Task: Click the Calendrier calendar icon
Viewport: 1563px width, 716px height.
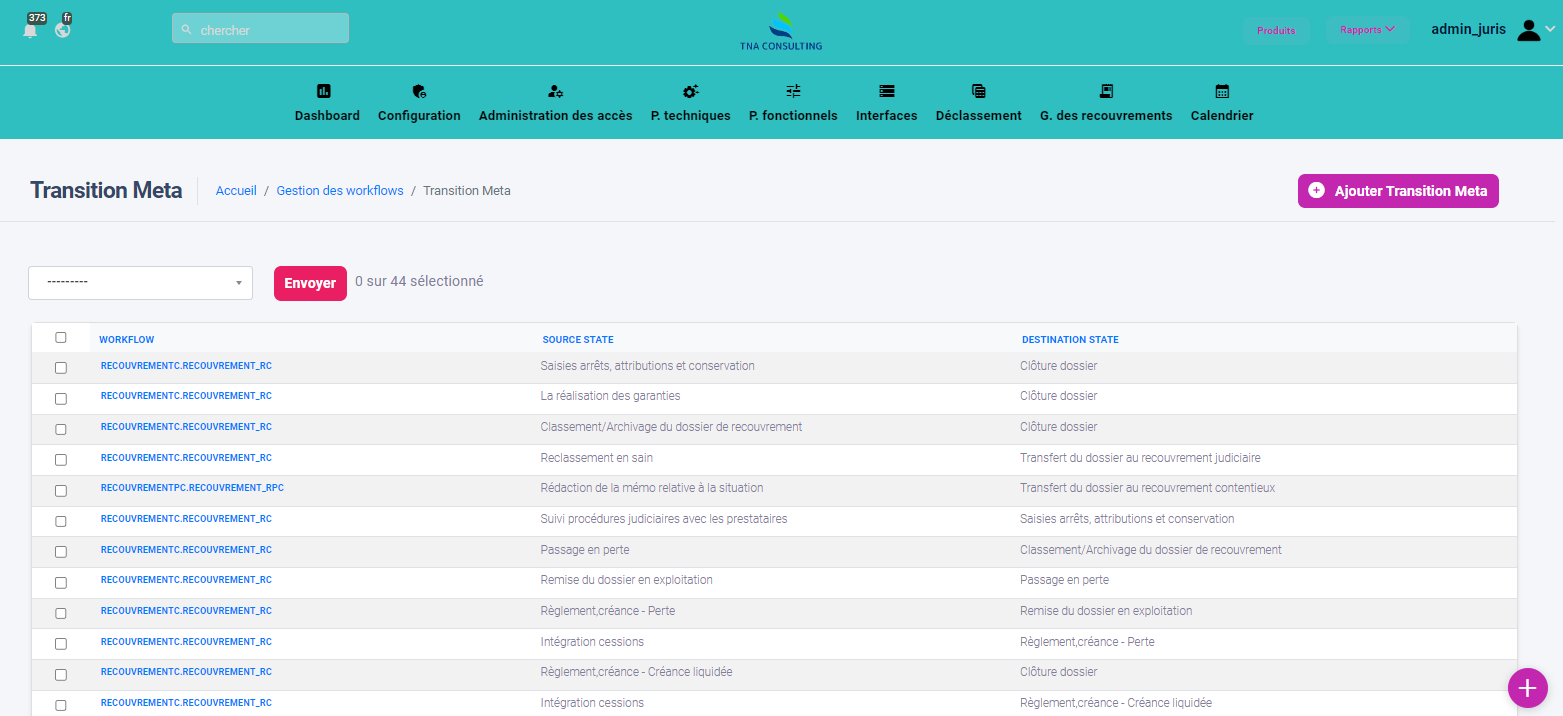Action: (x=1222, y=91)
